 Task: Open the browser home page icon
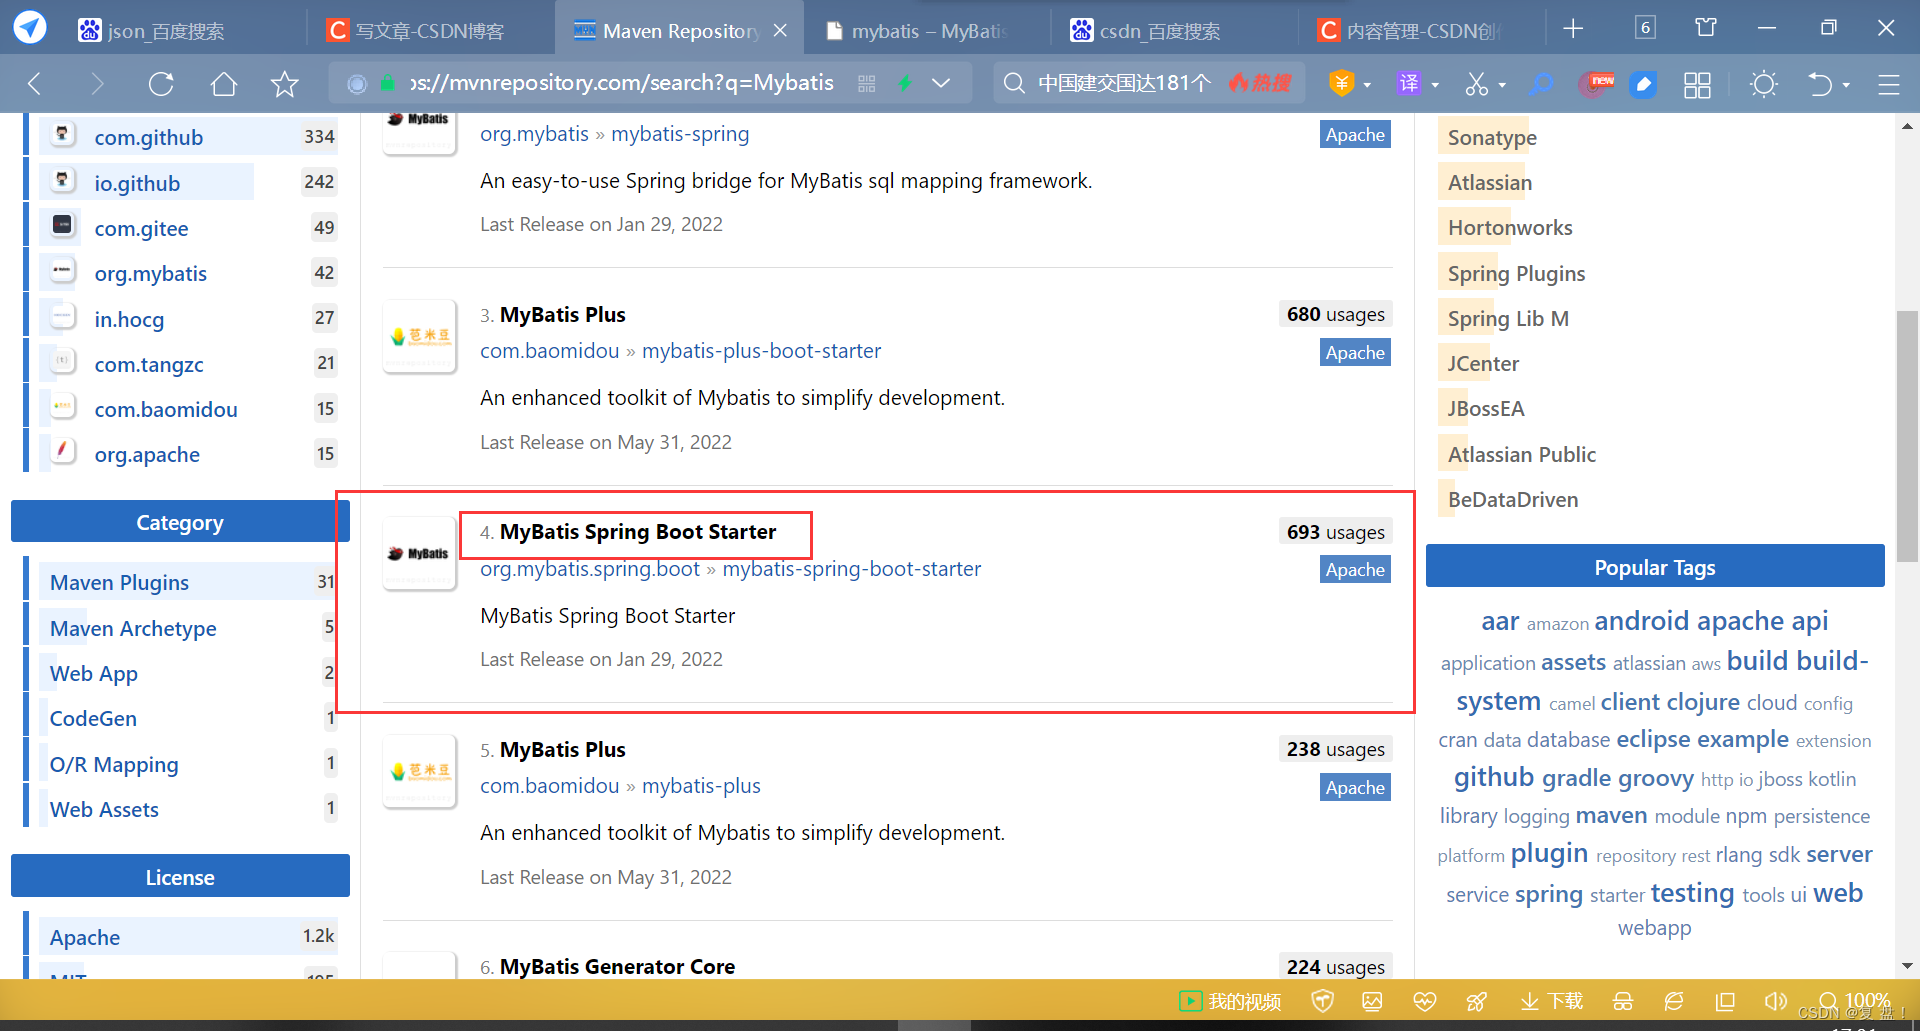tap(224, 84)
